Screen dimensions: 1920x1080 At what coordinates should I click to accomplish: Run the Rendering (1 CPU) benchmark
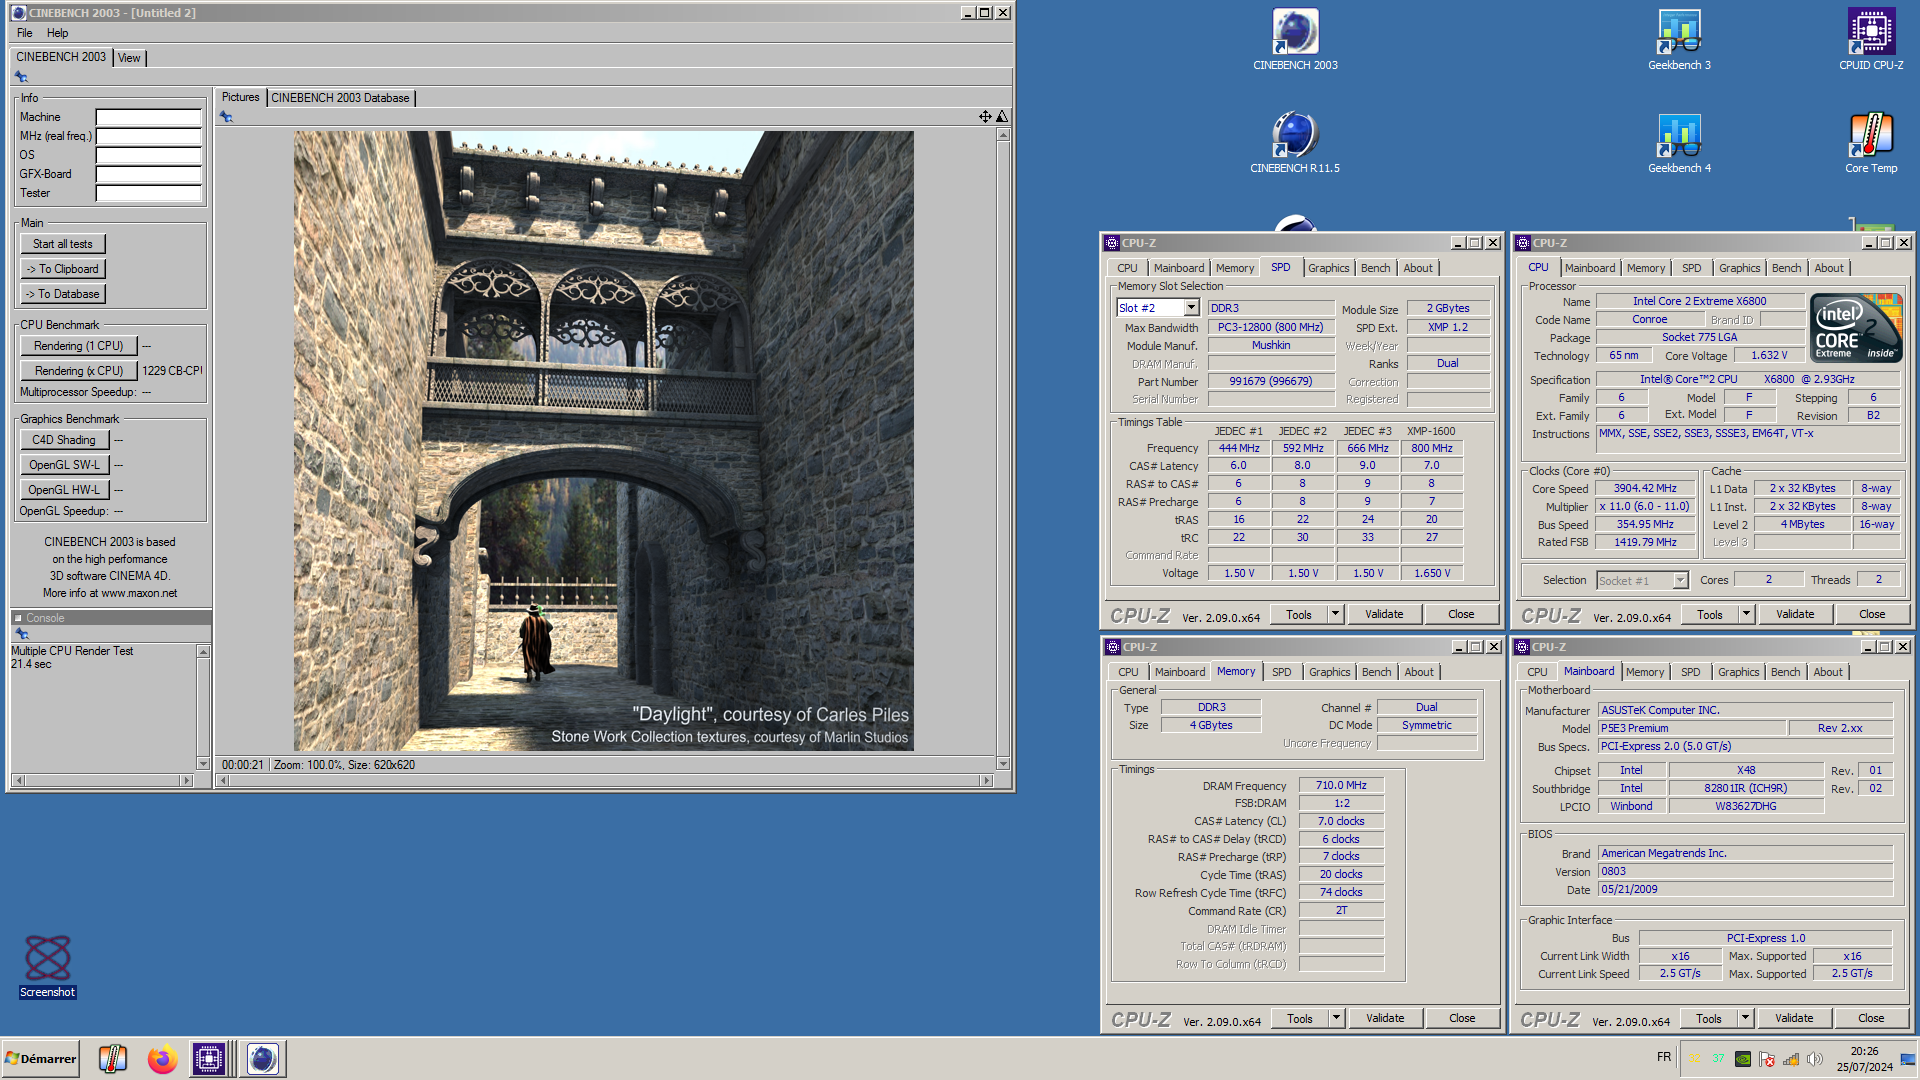[x=79, y=346]
